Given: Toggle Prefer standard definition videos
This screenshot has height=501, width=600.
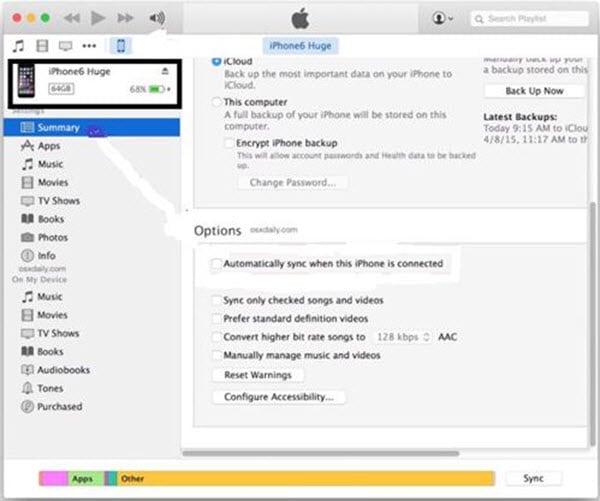Looking at the screenshot, I should tap(217, 318).
